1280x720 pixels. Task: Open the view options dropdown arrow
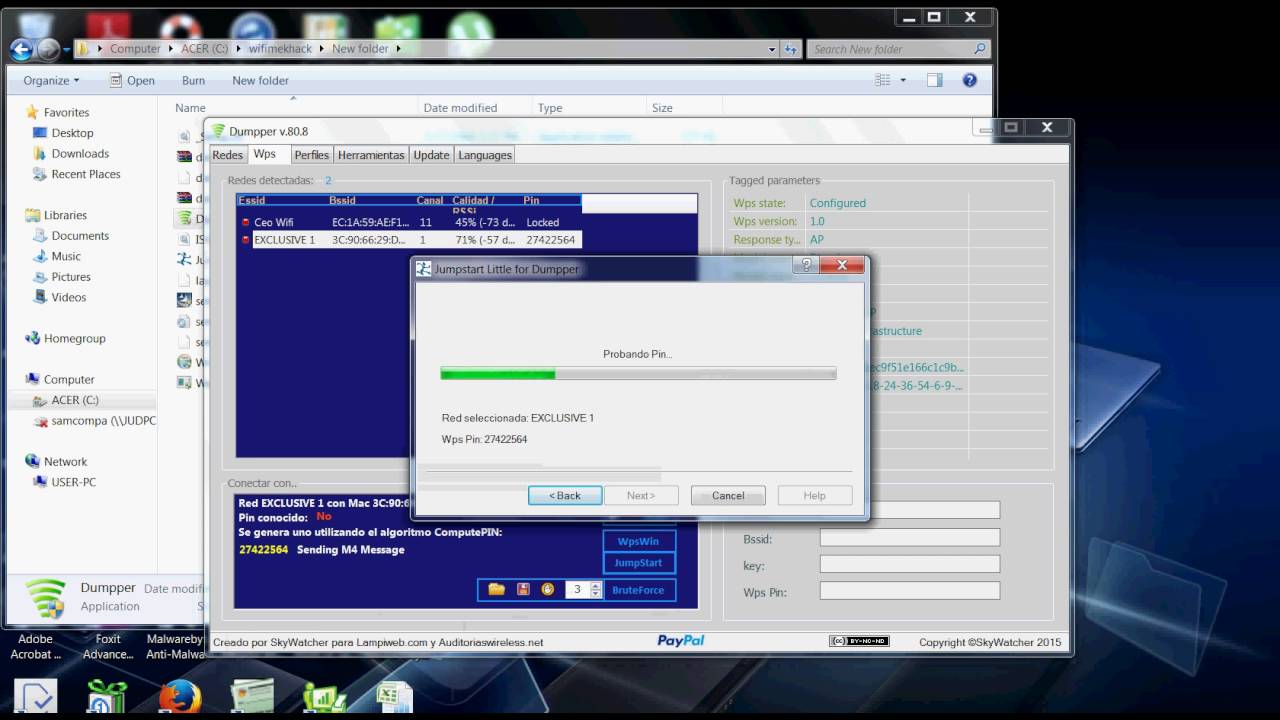pos(903,80)
